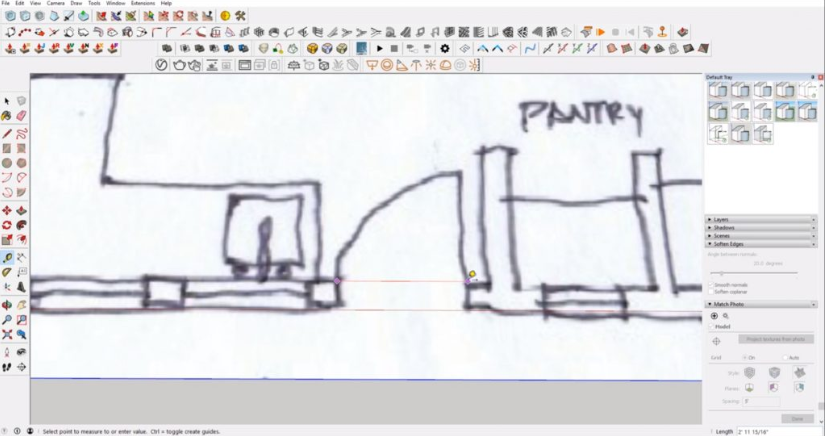Click the Default Tray vertical scrollbar
This screenshot has height=436, width=825.
pyautogui.click(x=821, y=252)
